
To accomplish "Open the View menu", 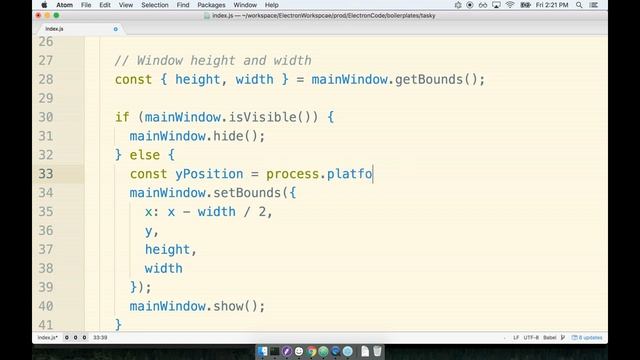I will tap(126, 5).
